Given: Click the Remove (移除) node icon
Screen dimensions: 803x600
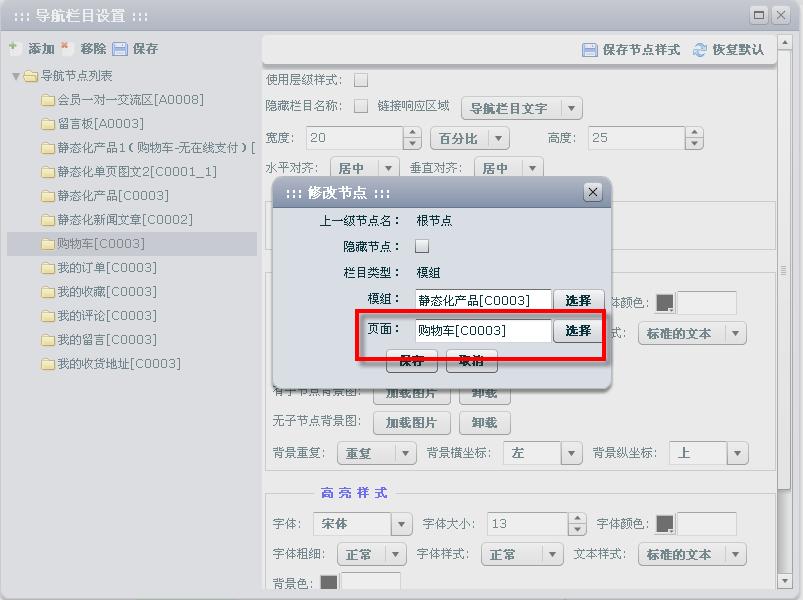Looking at the screenshot, I should [x=67, y=48].
